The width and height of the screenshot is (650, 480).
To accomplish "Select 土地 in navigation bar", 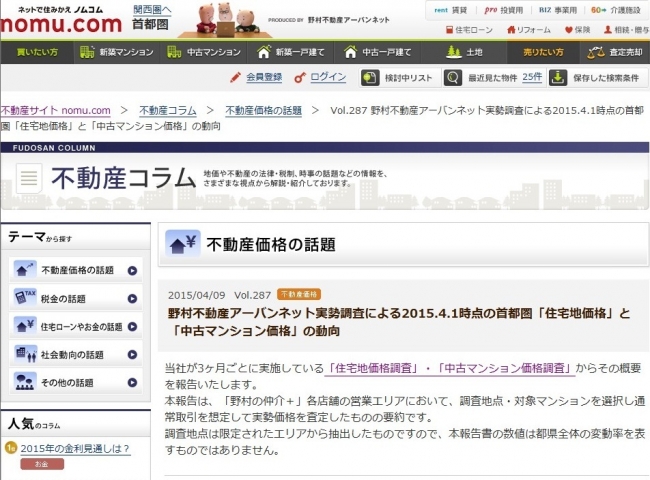I will 464,52.
